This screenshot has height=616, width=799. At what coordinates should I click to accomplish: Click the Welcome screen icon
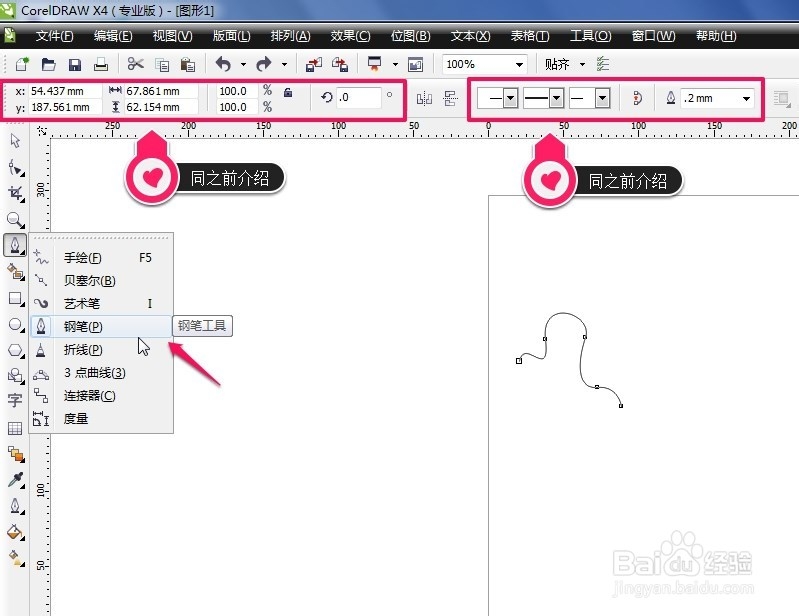tap(415, 65)
